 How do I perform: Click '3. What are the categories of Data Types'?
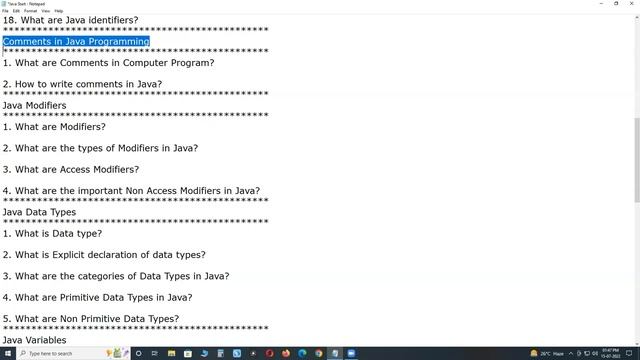click(116, 276)
